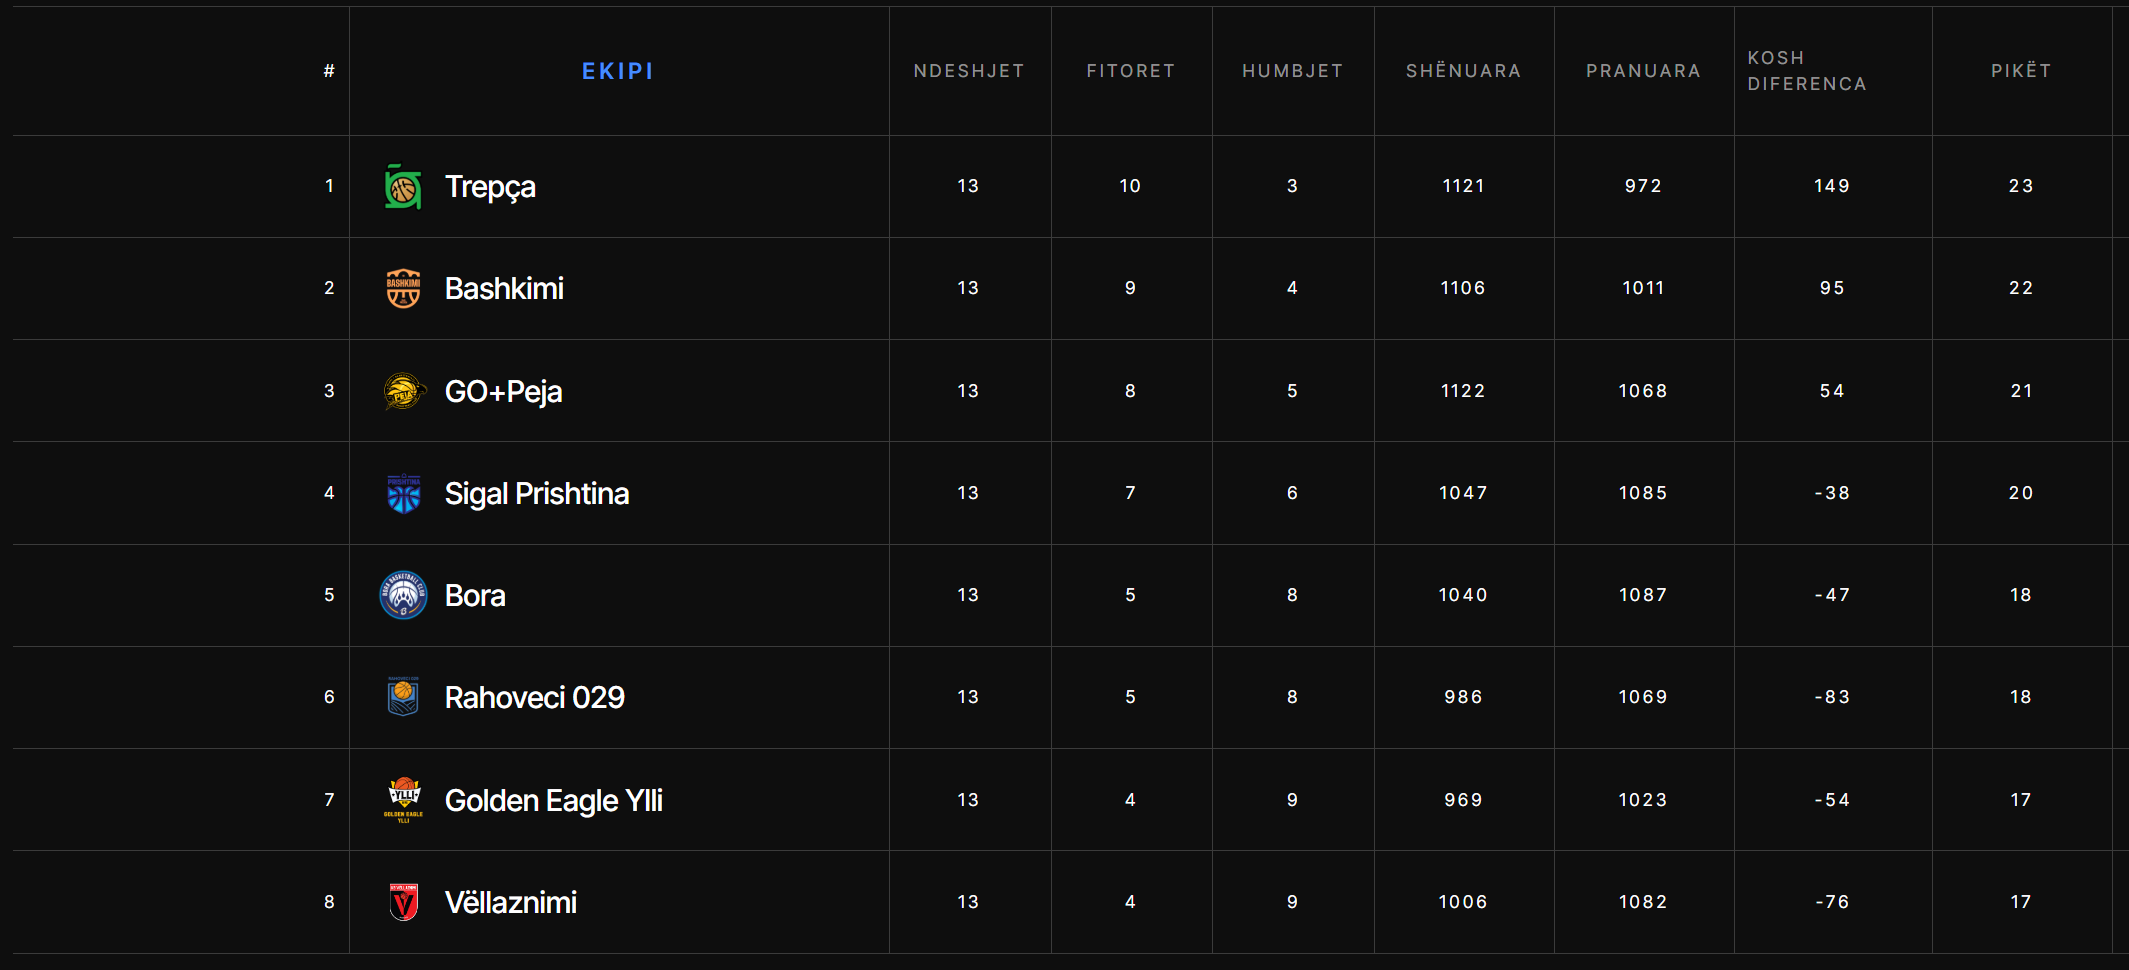Click the Trepça team logo
This screenshot has width=2129, height=970.
tap(403, 187)
